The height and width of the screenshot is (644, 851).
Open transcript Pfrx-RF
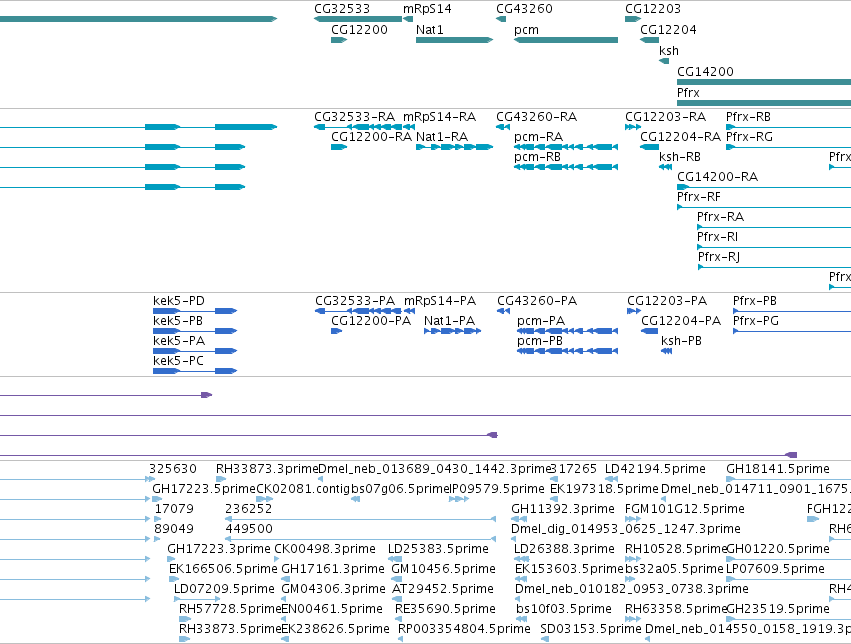point(699,197)
